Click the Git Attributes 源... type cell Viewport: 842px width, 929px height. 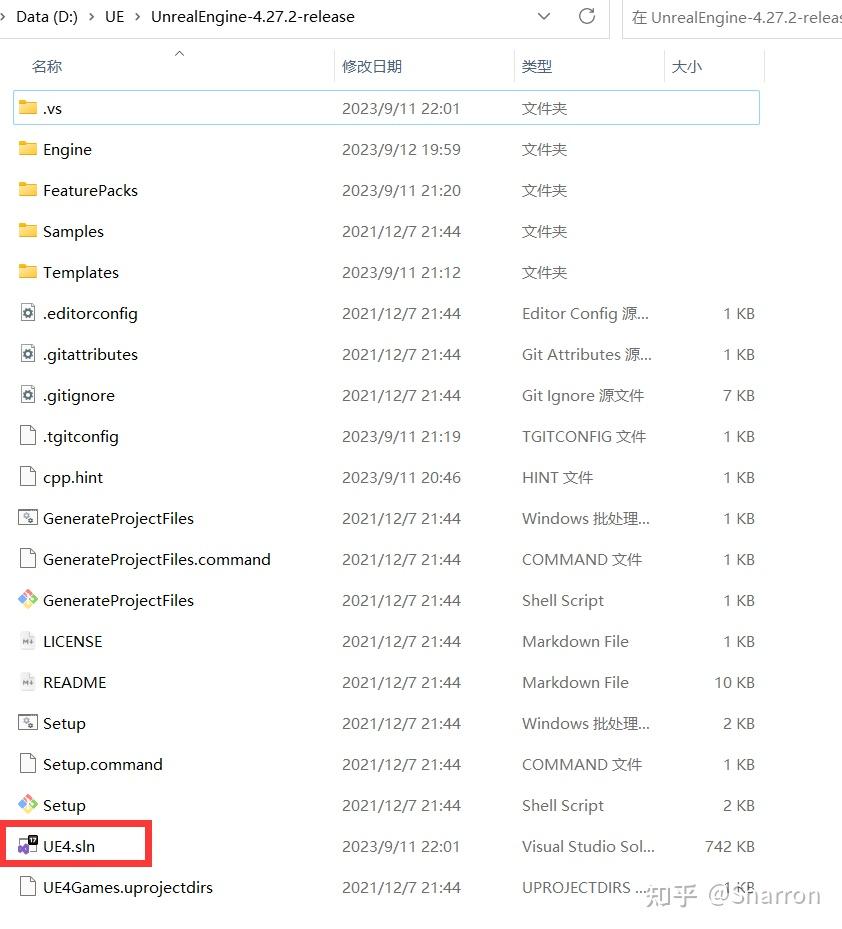587,354
